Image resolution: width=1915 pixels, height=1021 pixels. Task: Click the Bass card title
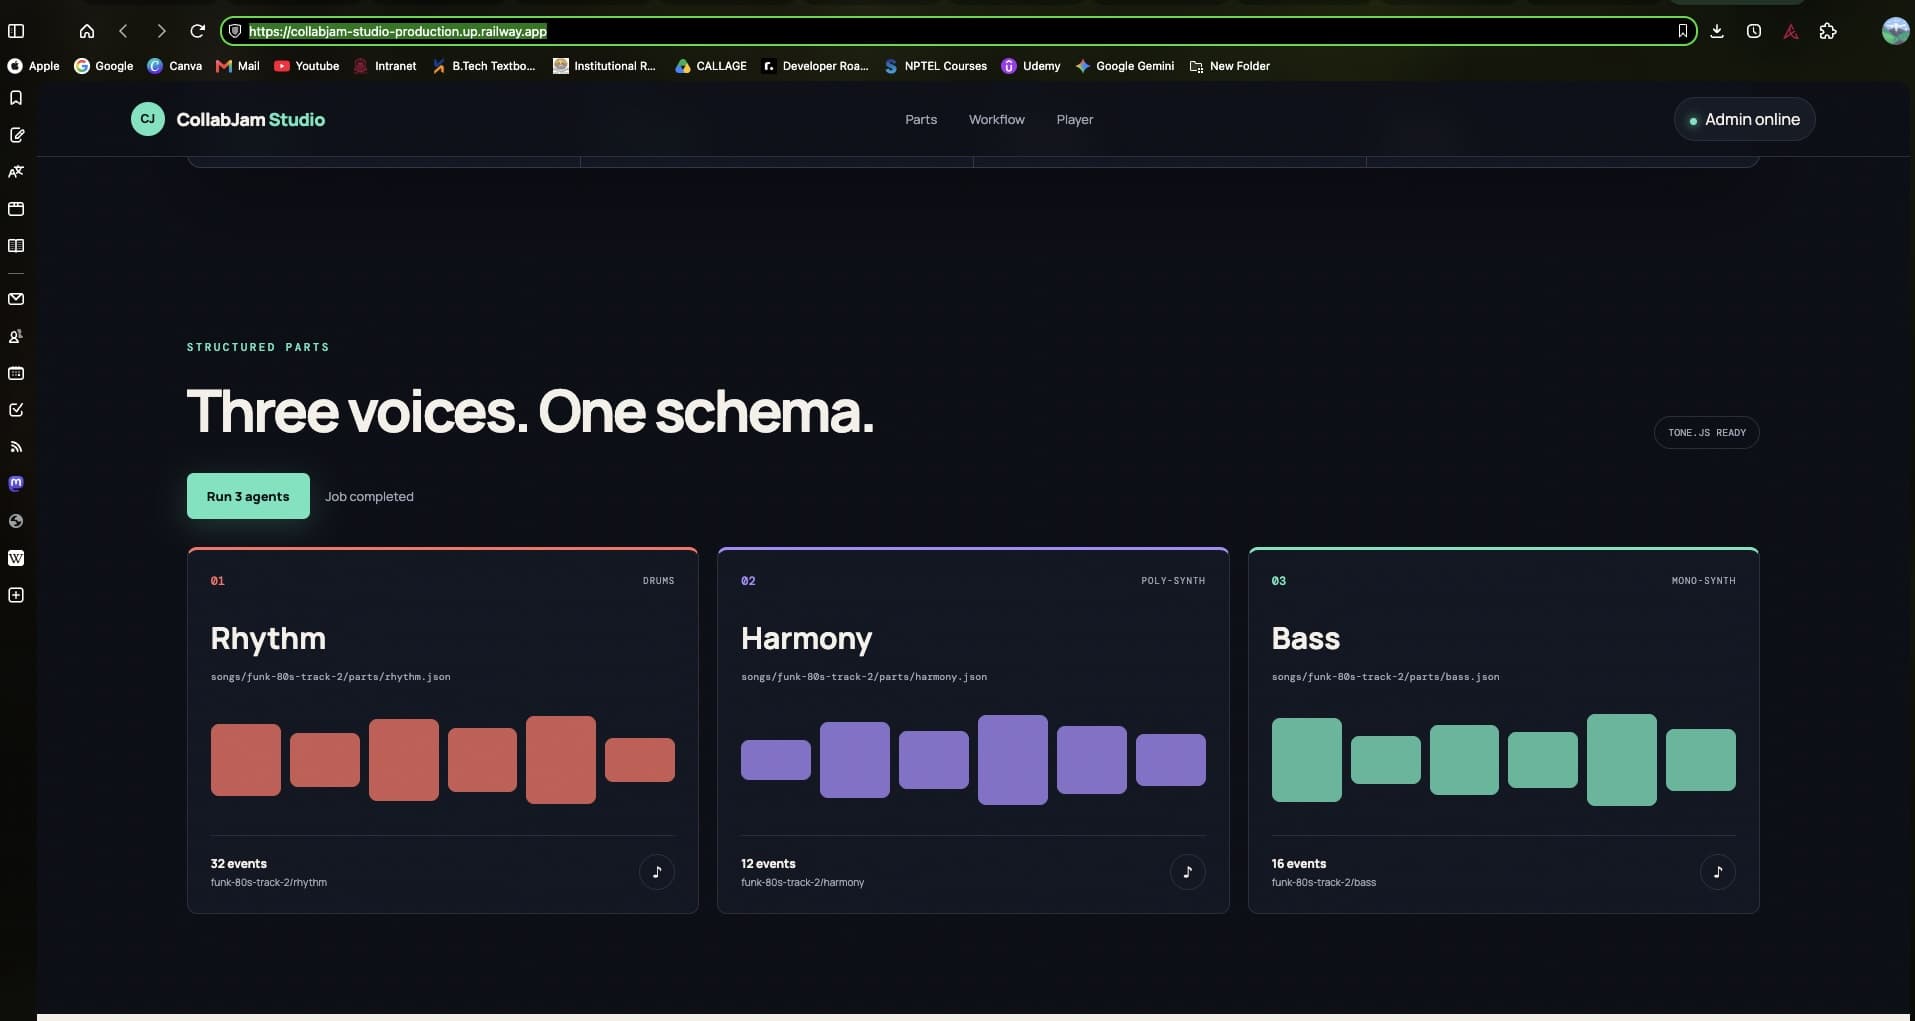click(x=1305, y=638)
